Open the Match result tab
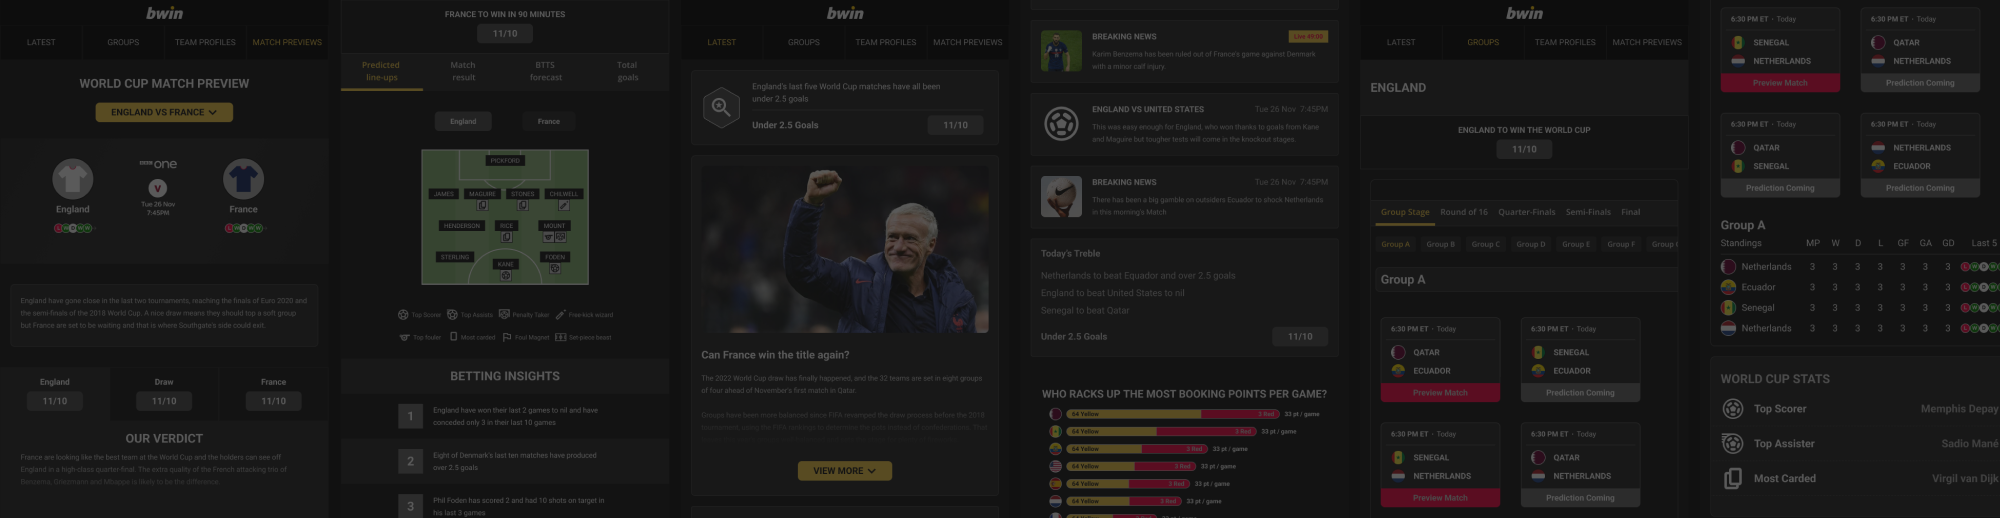The height and width of the screenshot is (518, 2000). tap(463, 71)
